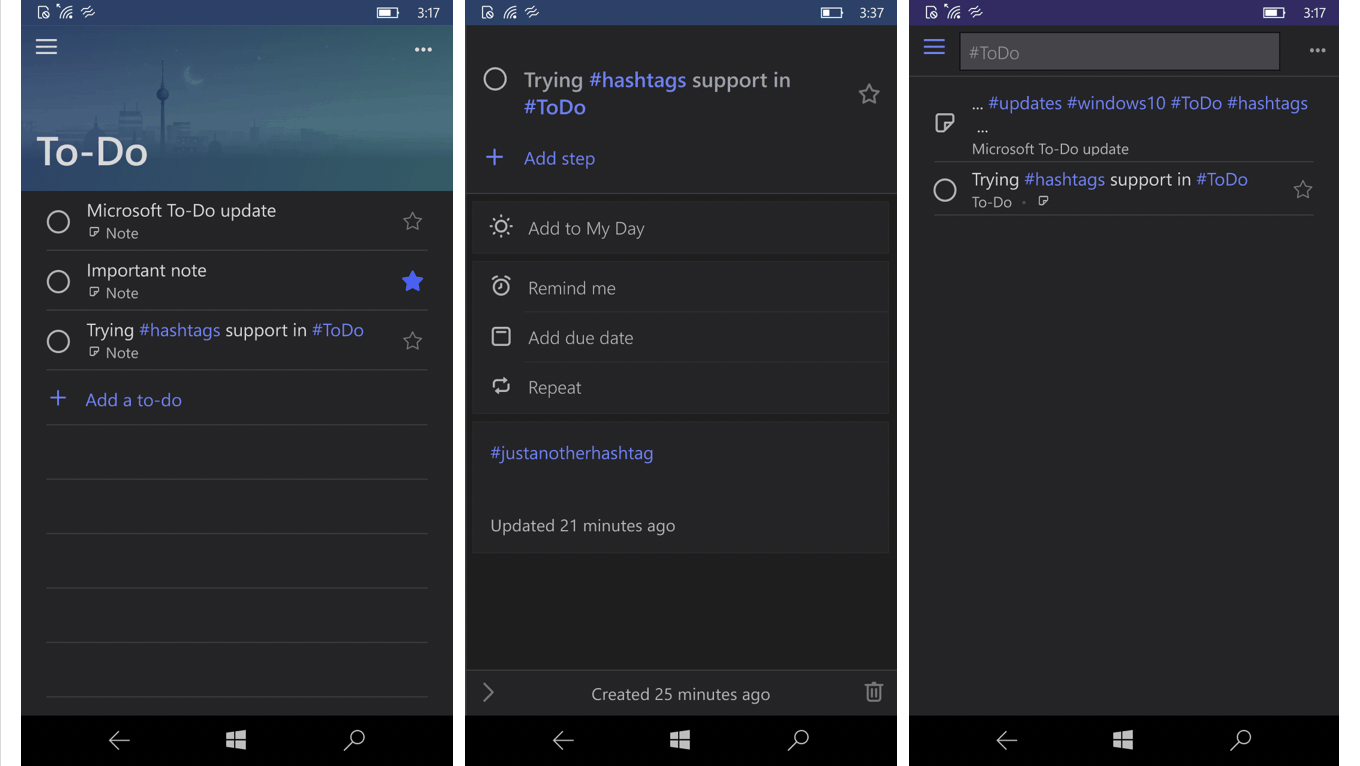Open Microsoft To-Do update task
1360x766 pixels.
click(237, 221)
